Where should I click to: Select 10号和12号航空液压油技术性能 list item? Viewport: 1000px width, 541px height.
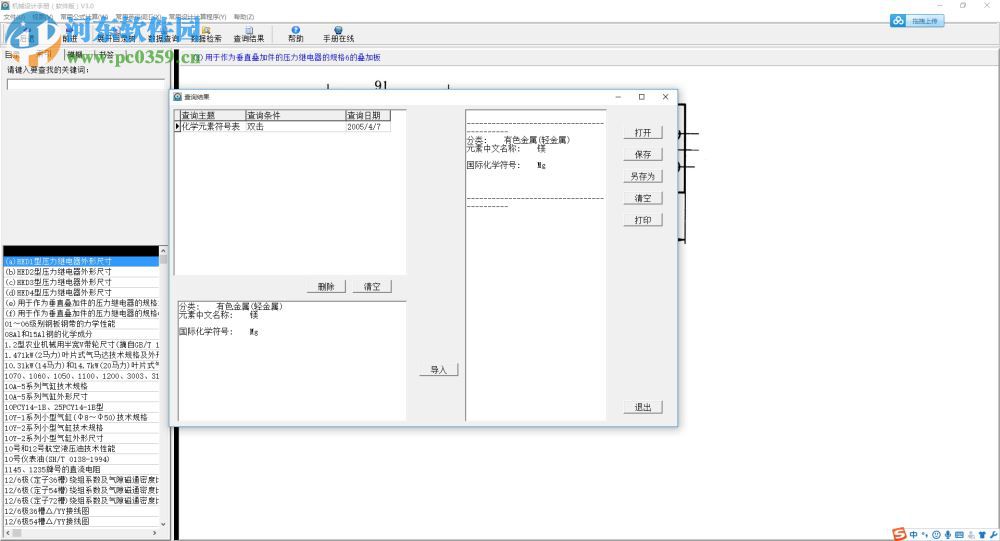tap(81, 448)
